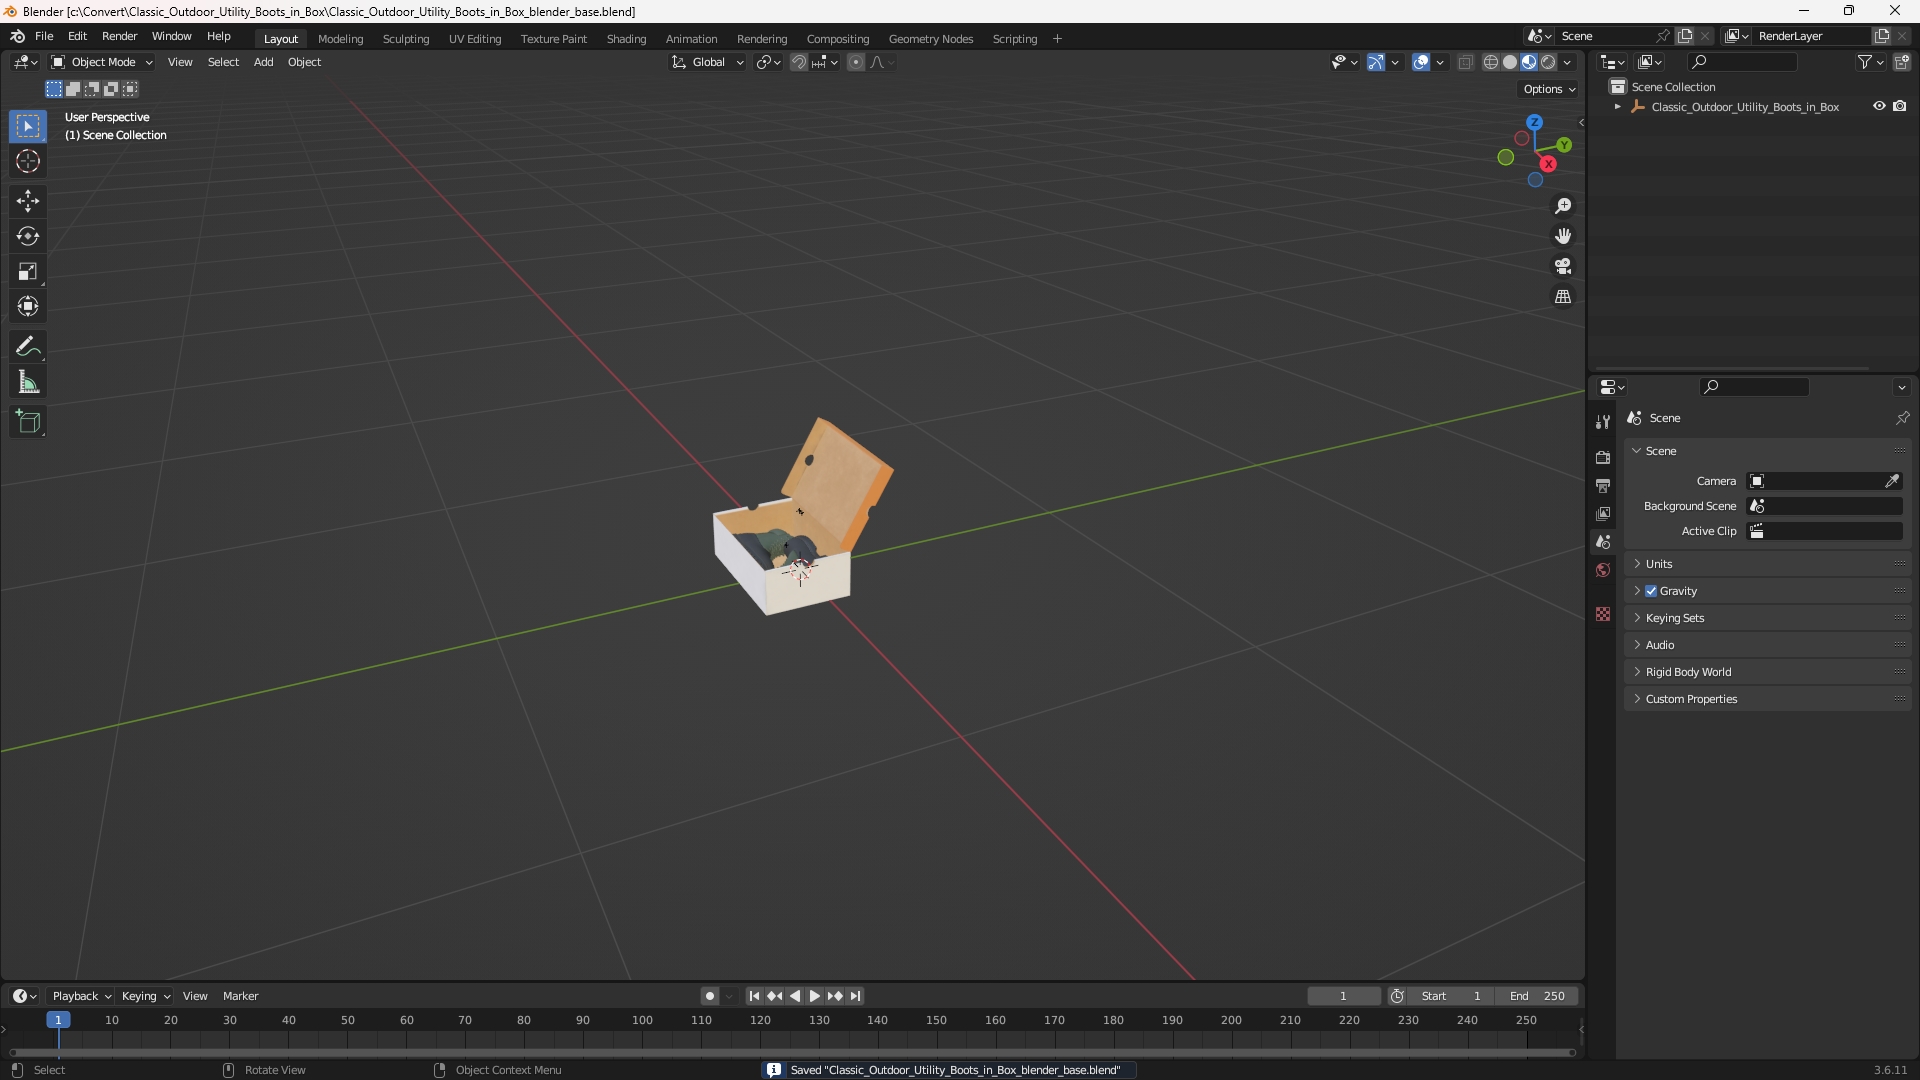The image size is (1920, 1080).
Task: Open the Playback dropdown in timeline
Action: click(81, 996)
